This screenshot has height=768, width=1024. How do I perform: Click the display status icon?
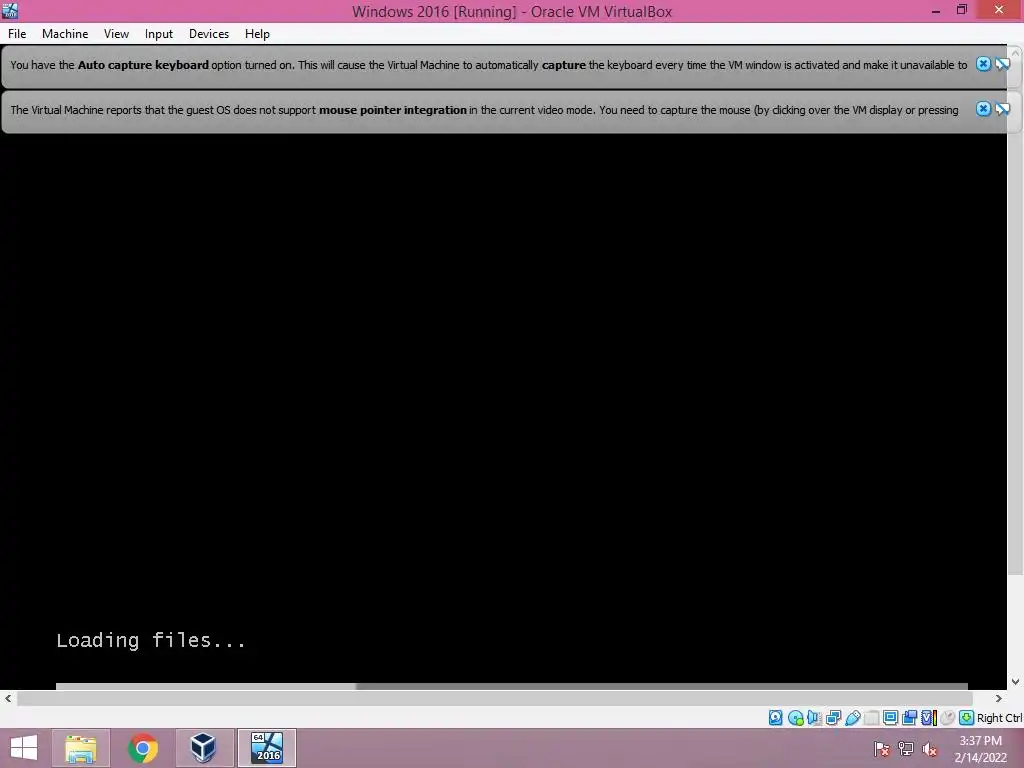point(890,718)
